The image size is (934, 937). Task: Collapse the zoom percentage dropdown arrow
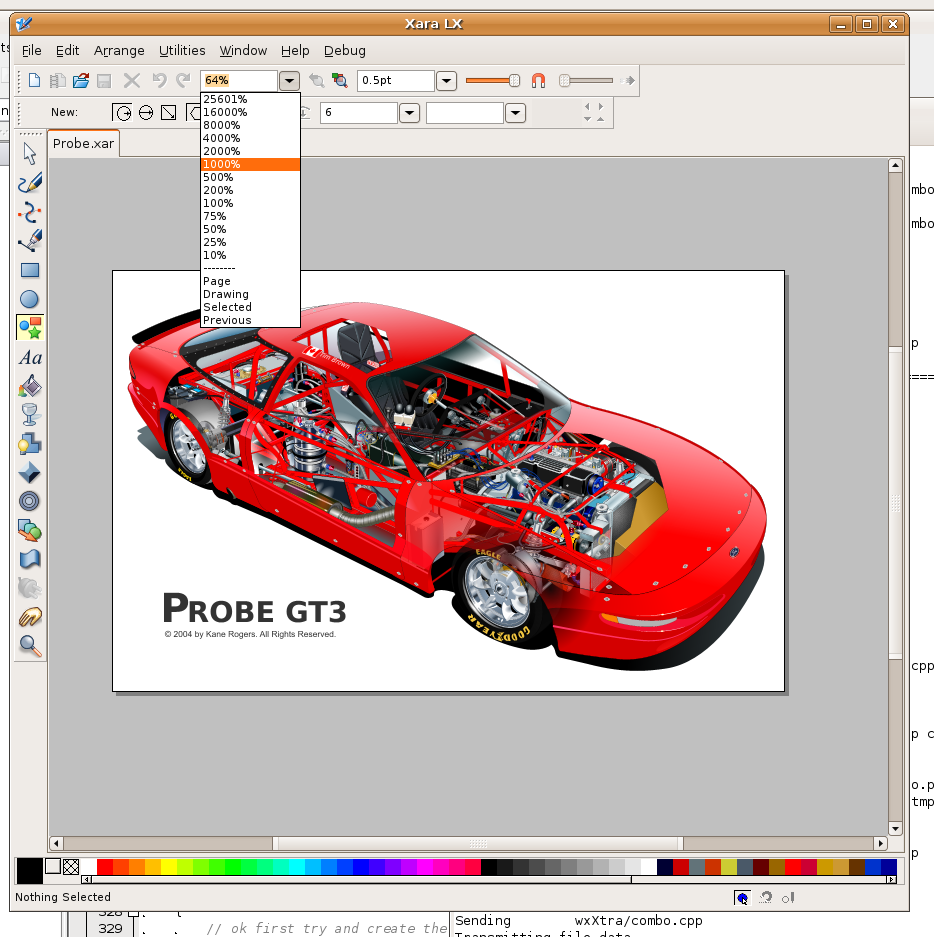[289, 81]
